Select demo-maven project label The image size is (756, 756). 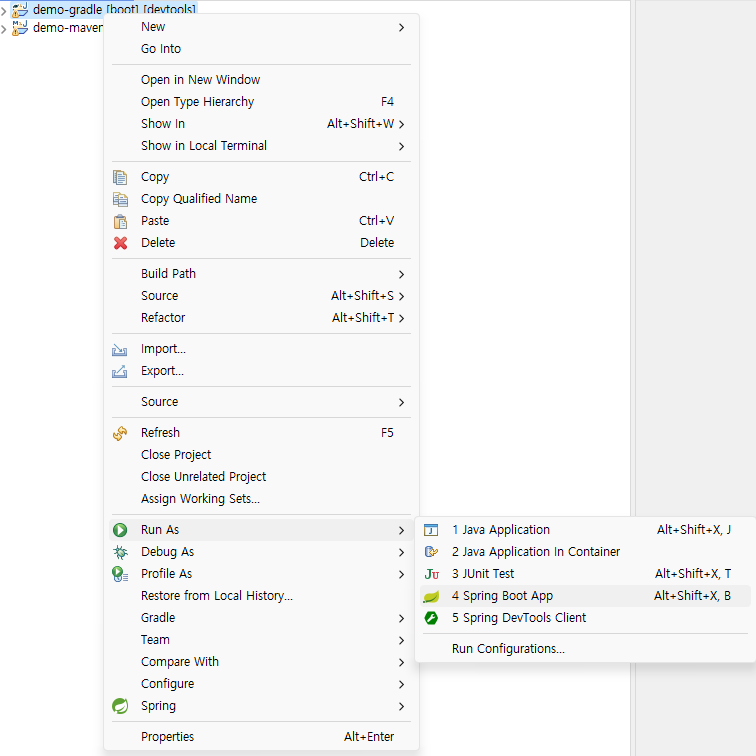point(68,28)
